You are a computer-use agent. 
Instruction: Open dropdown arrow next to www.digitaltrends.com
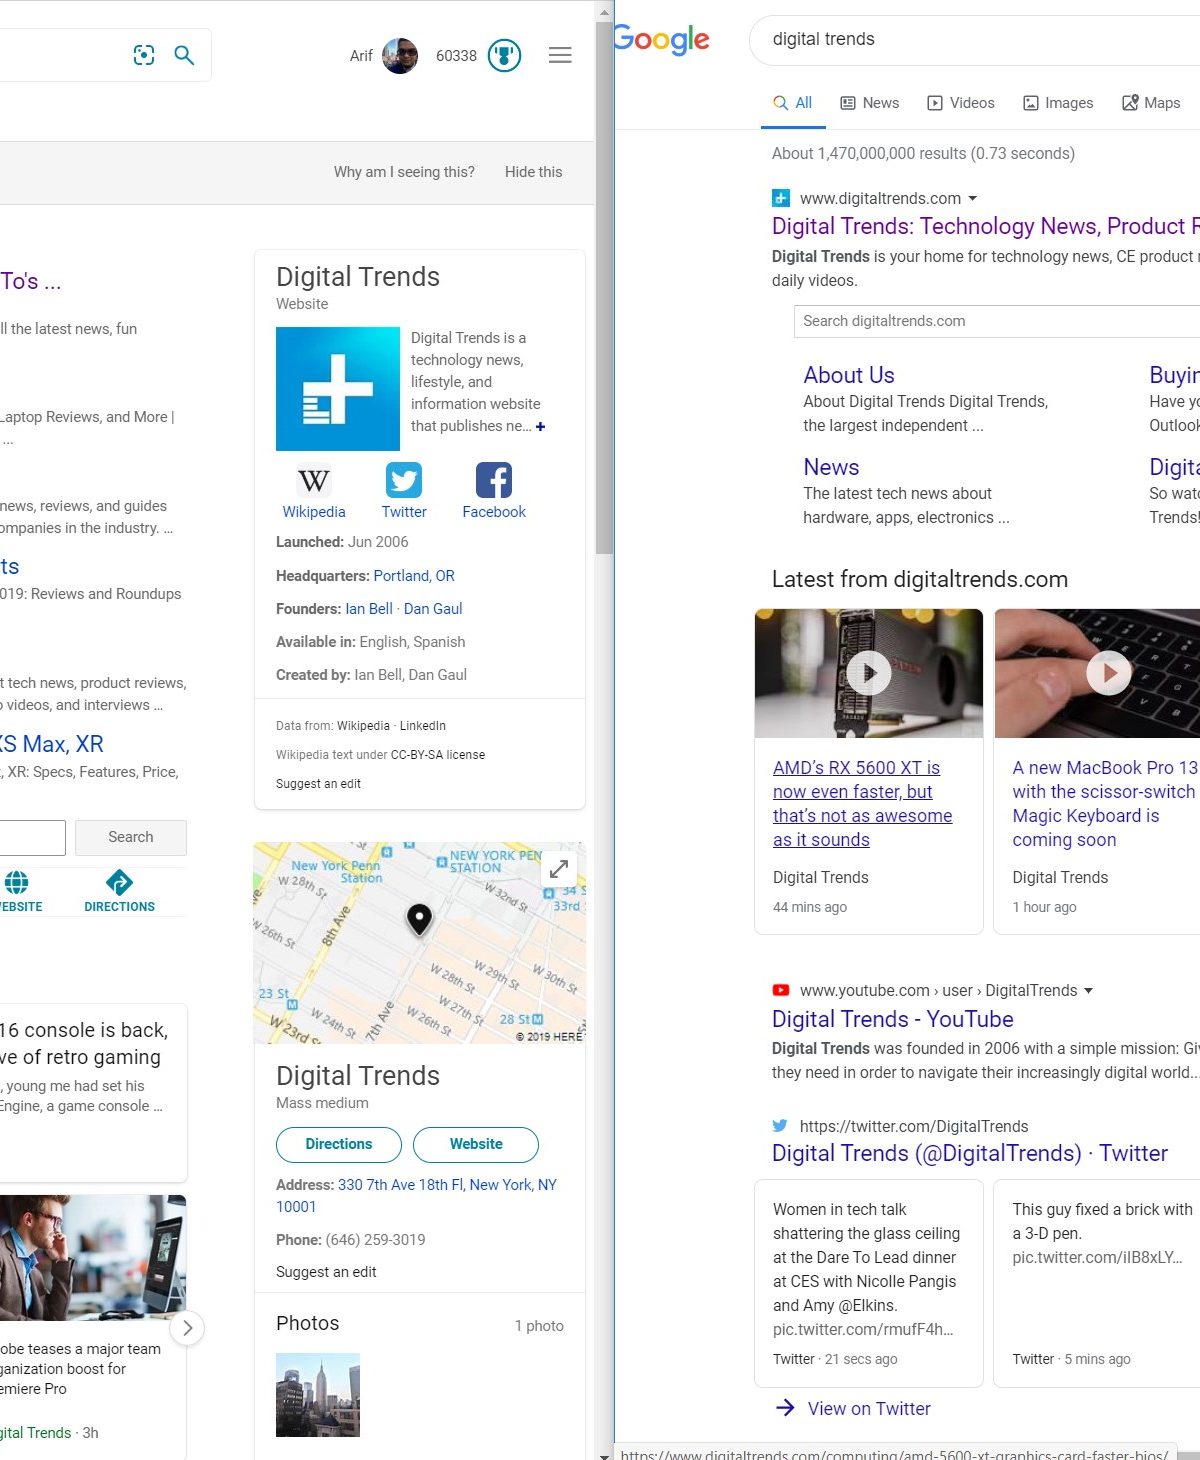(973, 198)
